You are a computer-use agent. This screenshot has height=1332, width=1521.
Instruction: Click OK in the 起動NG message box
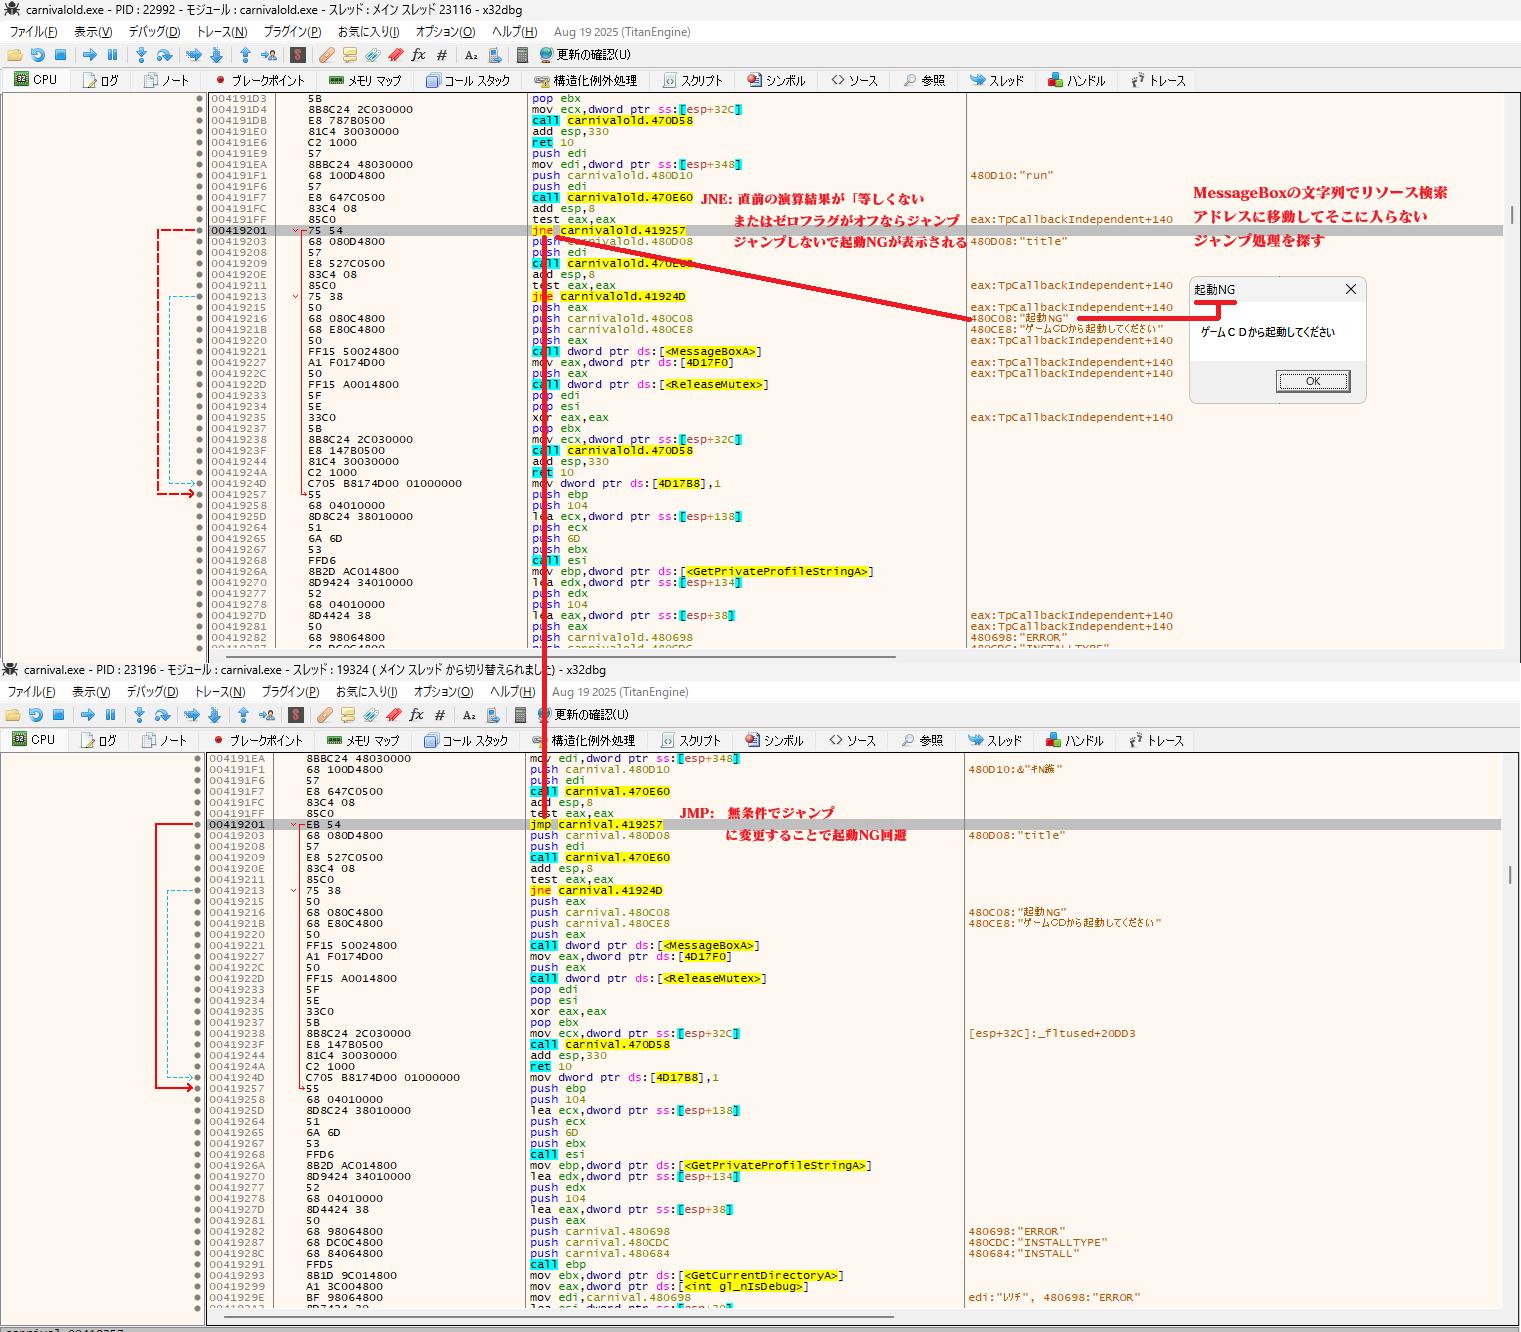click(x=1313, y=381)
